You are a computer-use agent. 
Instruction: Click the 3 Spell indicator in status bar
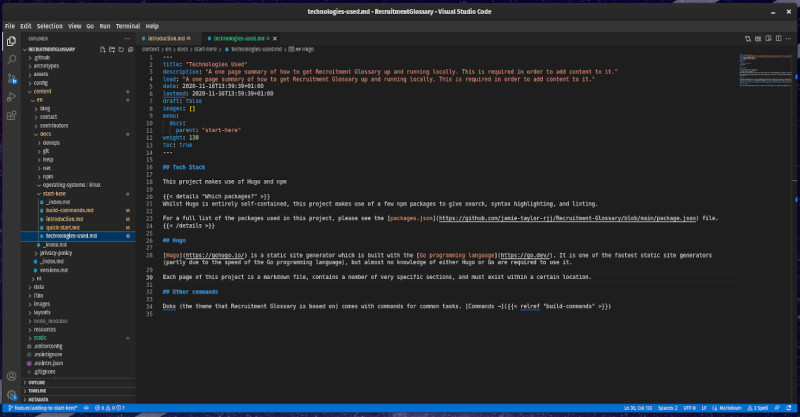[758, 408]
